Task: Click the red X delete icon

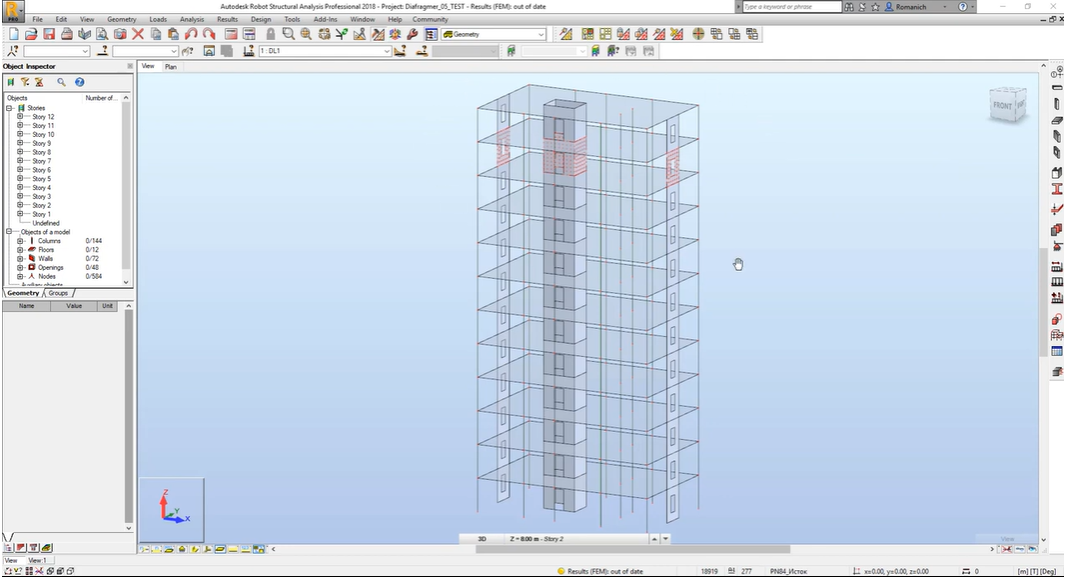Action: coord(138,34)
